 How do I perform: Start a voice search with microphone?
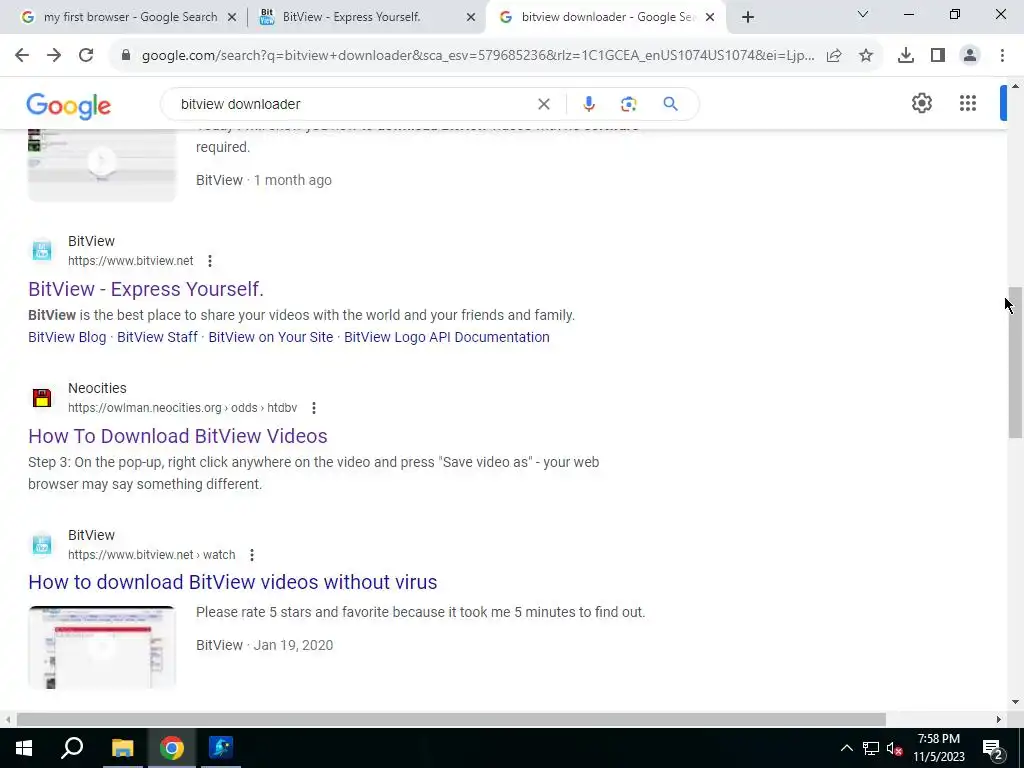(x=589, y=104)
